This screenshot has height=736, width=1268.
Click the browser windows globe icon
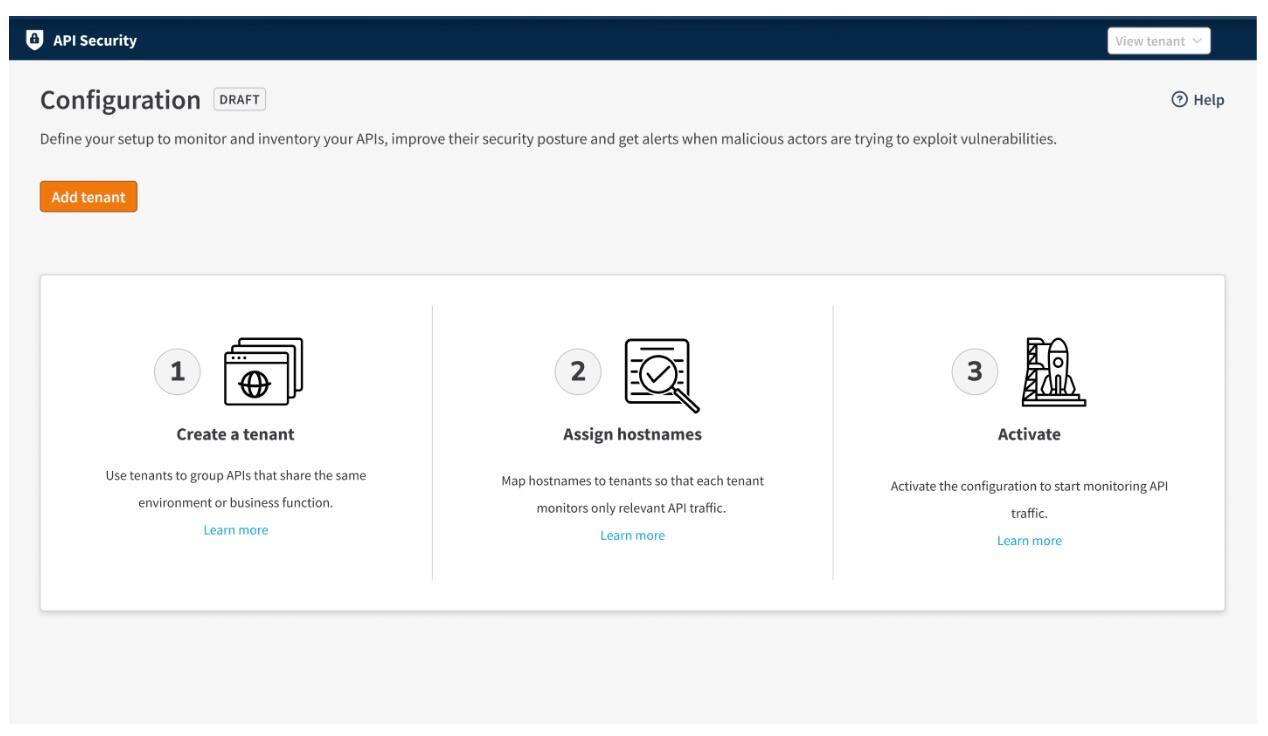coord(263,372)
